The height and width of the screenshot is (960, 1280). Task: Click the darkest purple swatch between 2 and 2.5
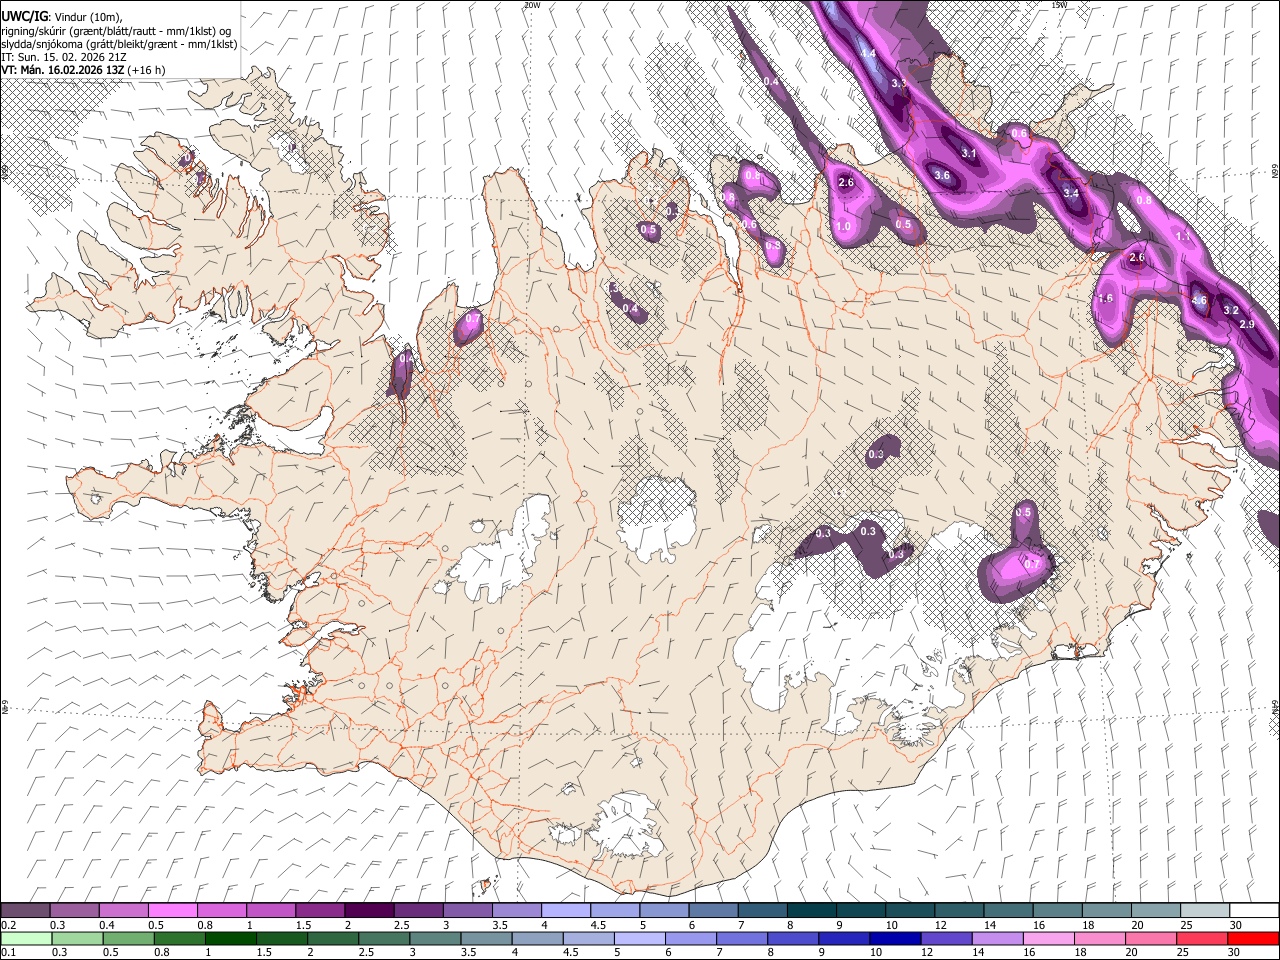coord(369,911)
